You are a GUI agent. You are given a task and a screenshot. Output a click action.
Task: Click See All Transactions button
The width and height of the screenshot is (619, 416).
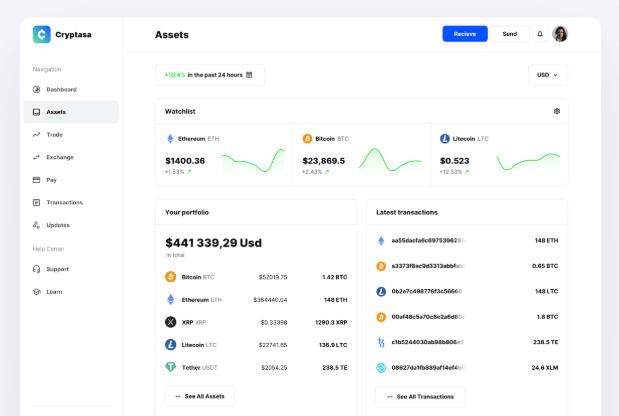click(x=420, y=397)
